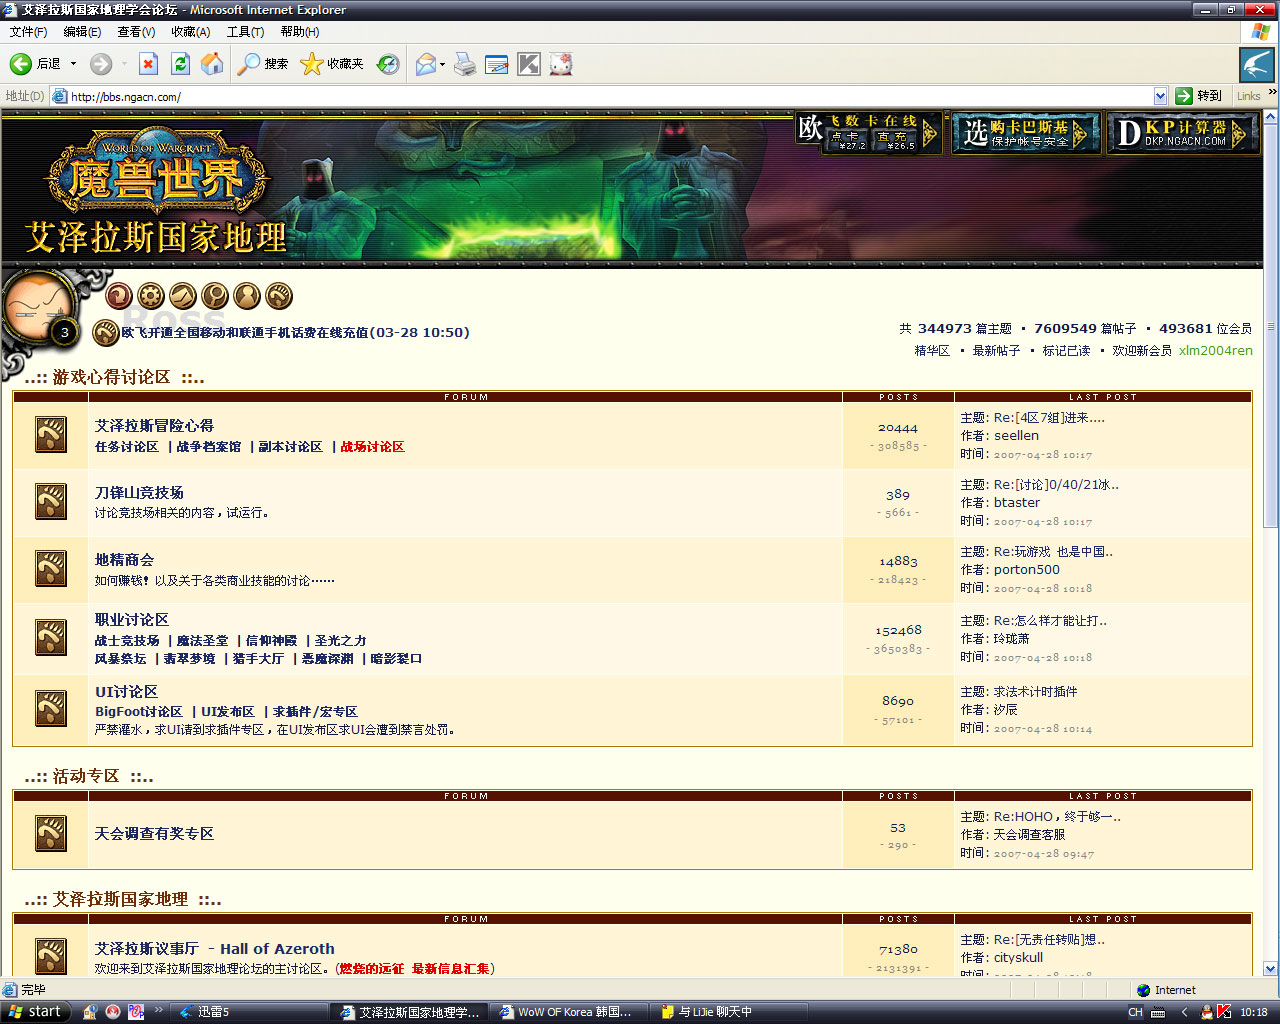Image resolution: width=1280 pixels, height=1024 pixels.
Task: Open the 精华区 link
Action: tap(932, 351)
